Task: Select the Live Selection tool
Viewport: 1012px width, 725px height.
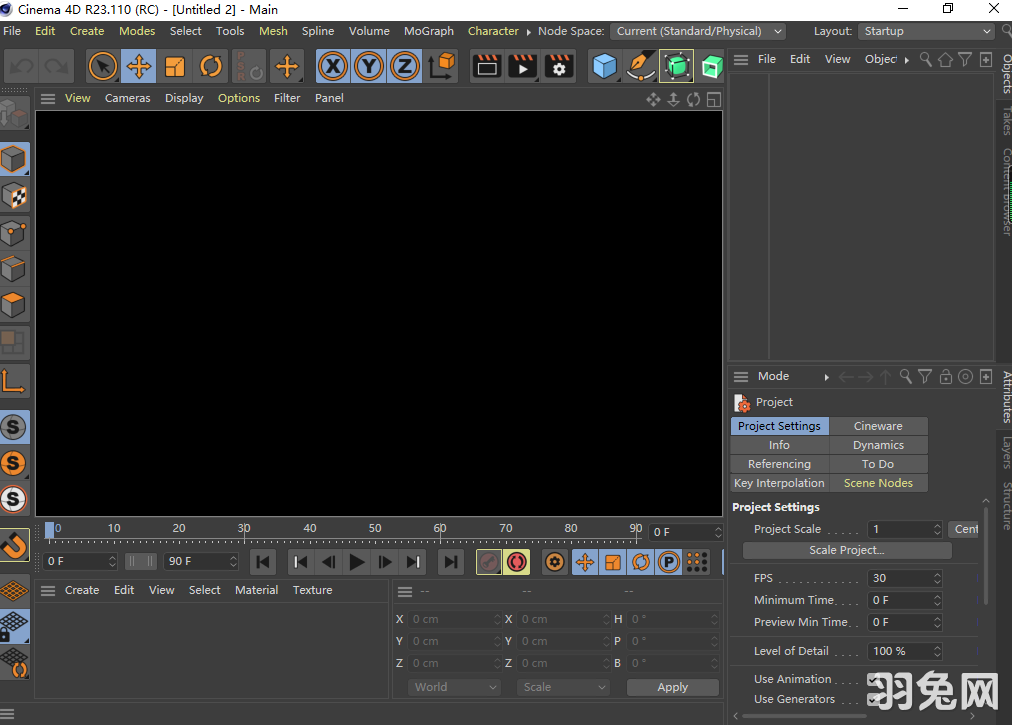Action: click(x=102, y=66)
